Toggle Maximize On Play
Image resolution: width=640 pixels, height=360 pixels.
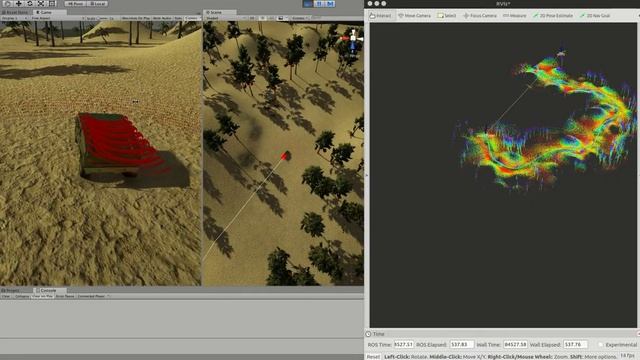(x=136, y=18)
